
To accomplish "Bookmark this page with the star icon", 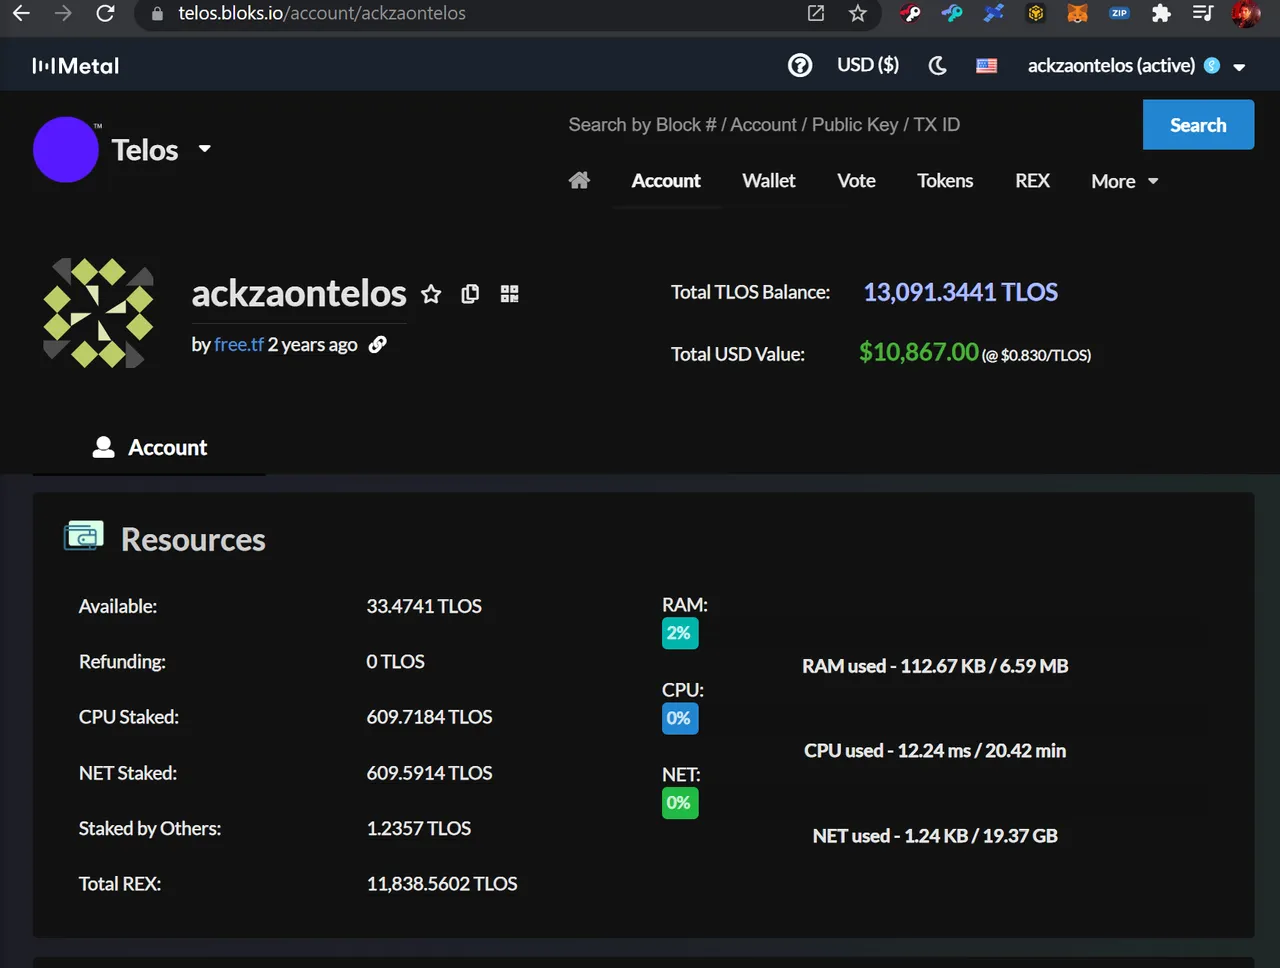I will (858, 13).
